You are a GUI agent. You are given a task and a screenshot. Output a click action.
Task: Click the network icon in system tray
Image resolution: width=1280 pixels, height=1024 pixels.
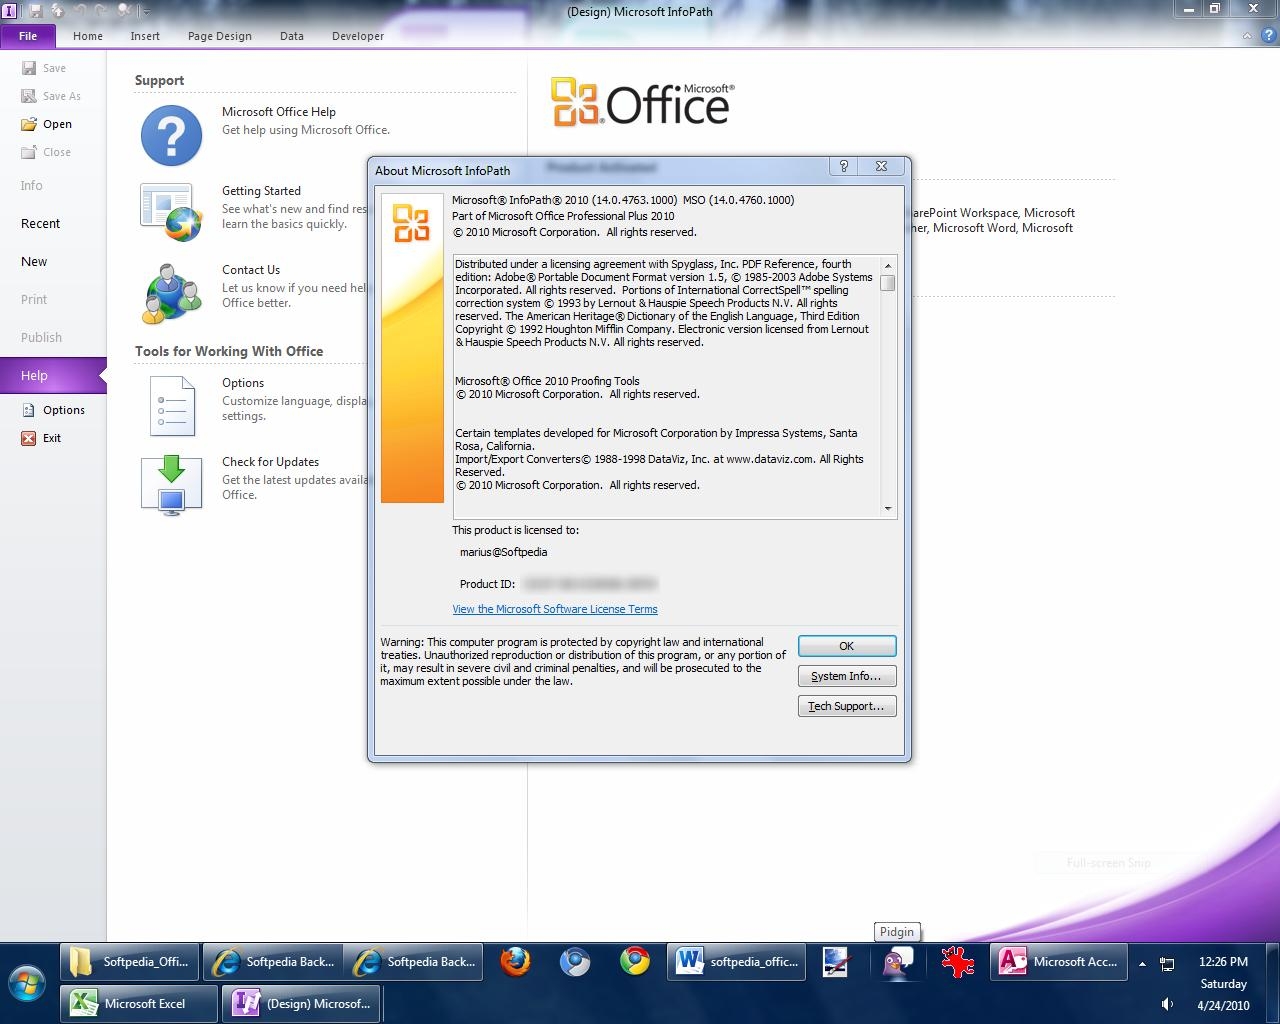tap(1167, 964)
